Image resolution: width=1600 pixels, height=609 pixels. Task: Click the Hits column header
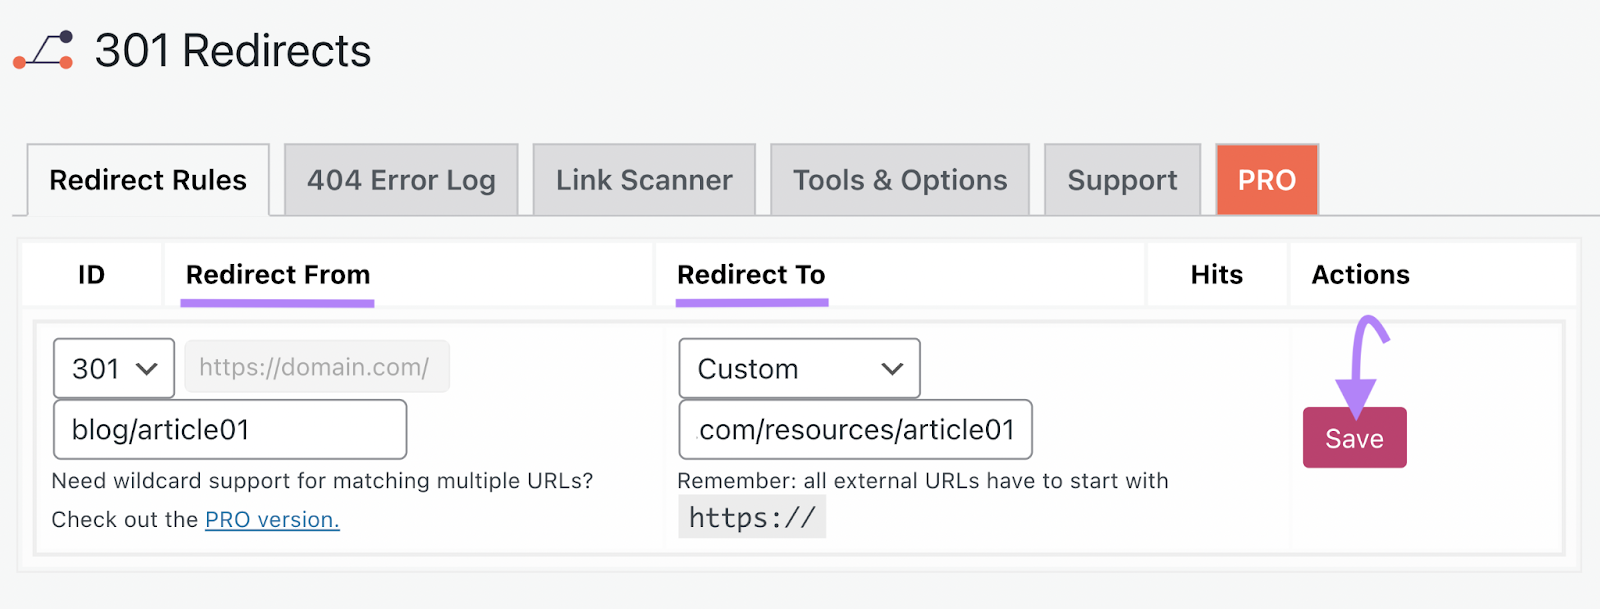pos(1215,274)
